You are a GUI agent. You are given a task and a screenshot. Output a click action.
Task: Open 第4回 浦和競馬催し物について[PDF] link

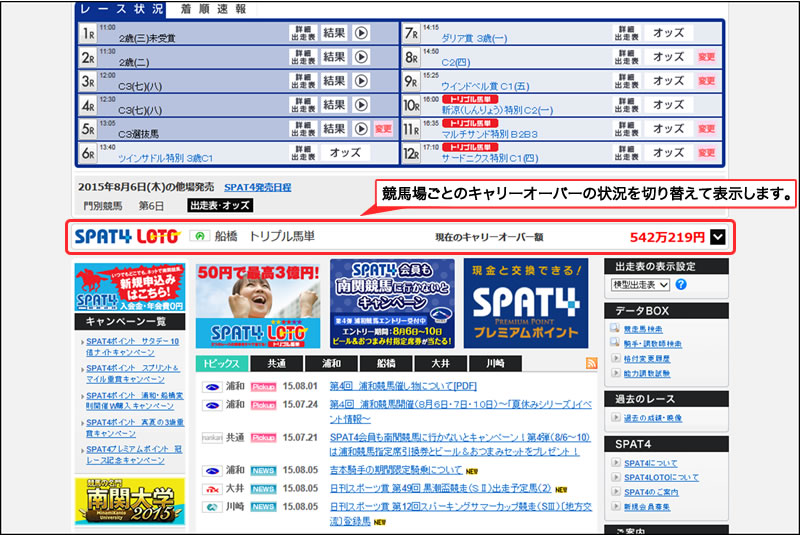(403, 386)
